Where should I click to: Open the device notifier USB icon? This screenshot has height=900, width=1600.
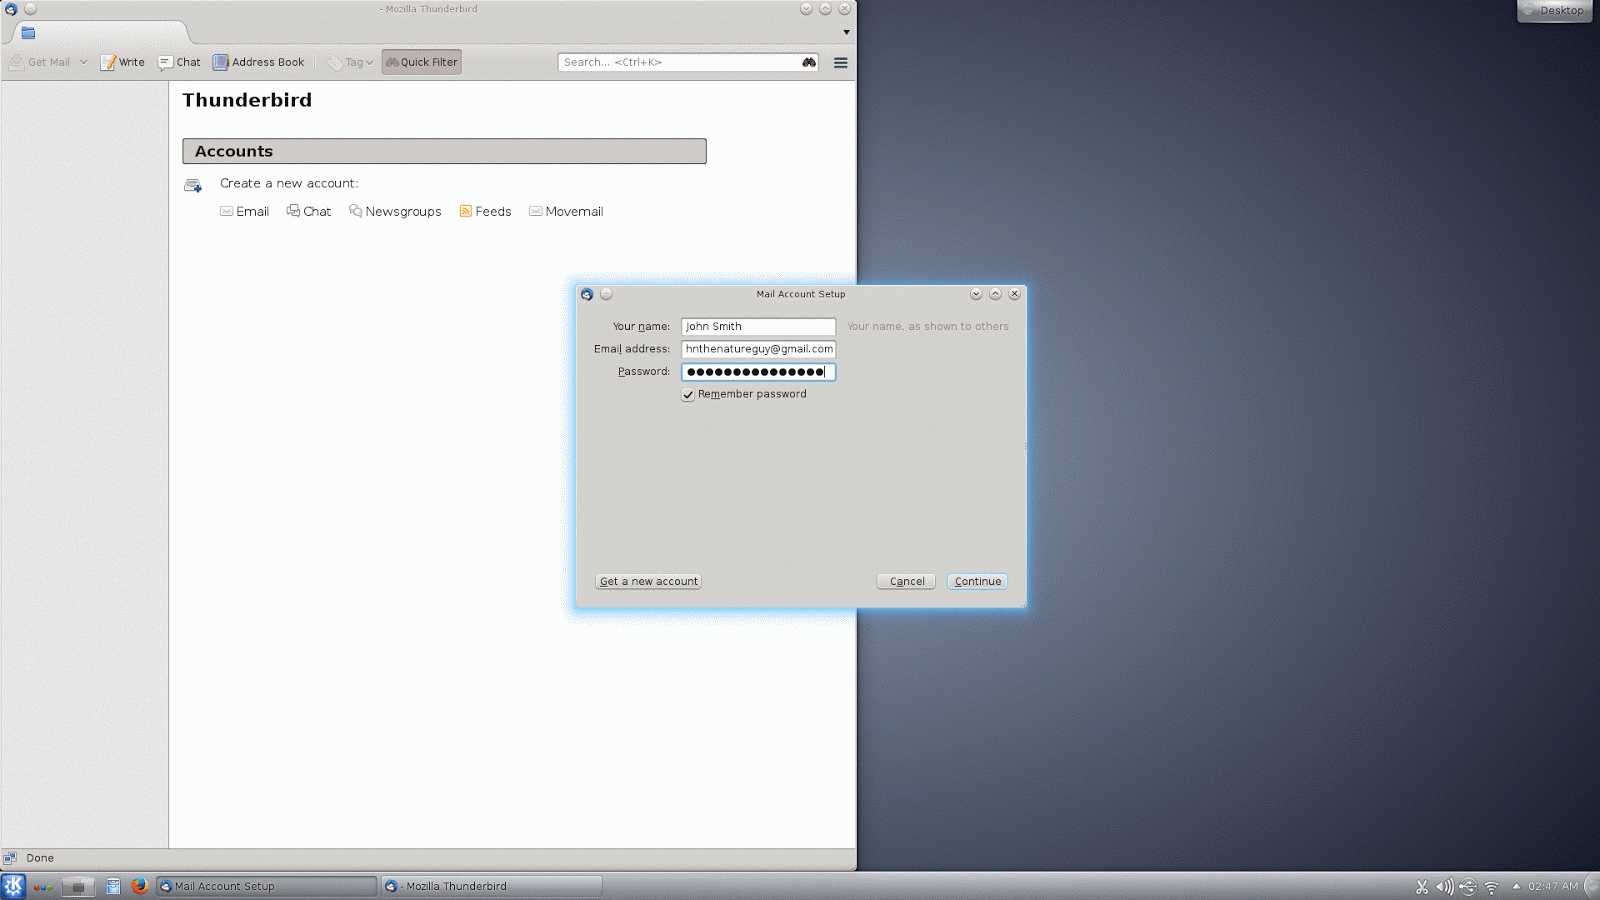coord(1468,887)
